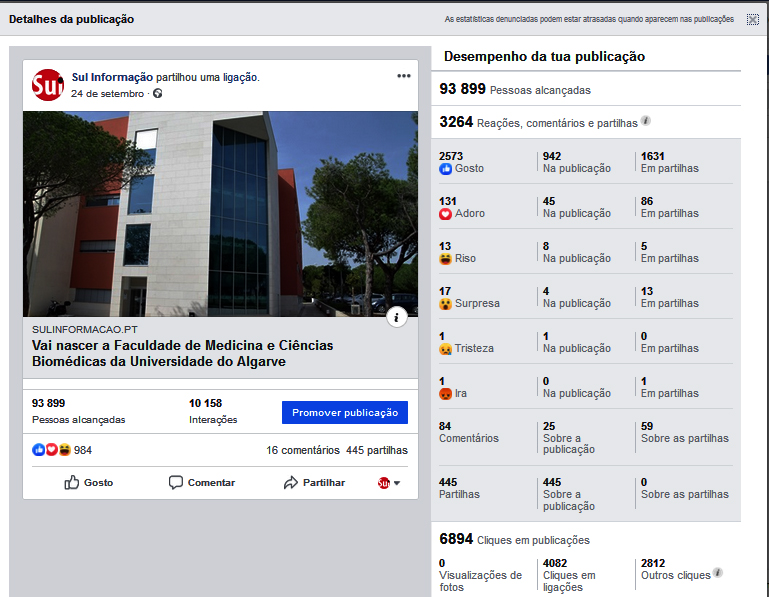This screenshot has height=597, width=769.
Task: Open the page identity selector dropdown
Action: coord(389,483)
